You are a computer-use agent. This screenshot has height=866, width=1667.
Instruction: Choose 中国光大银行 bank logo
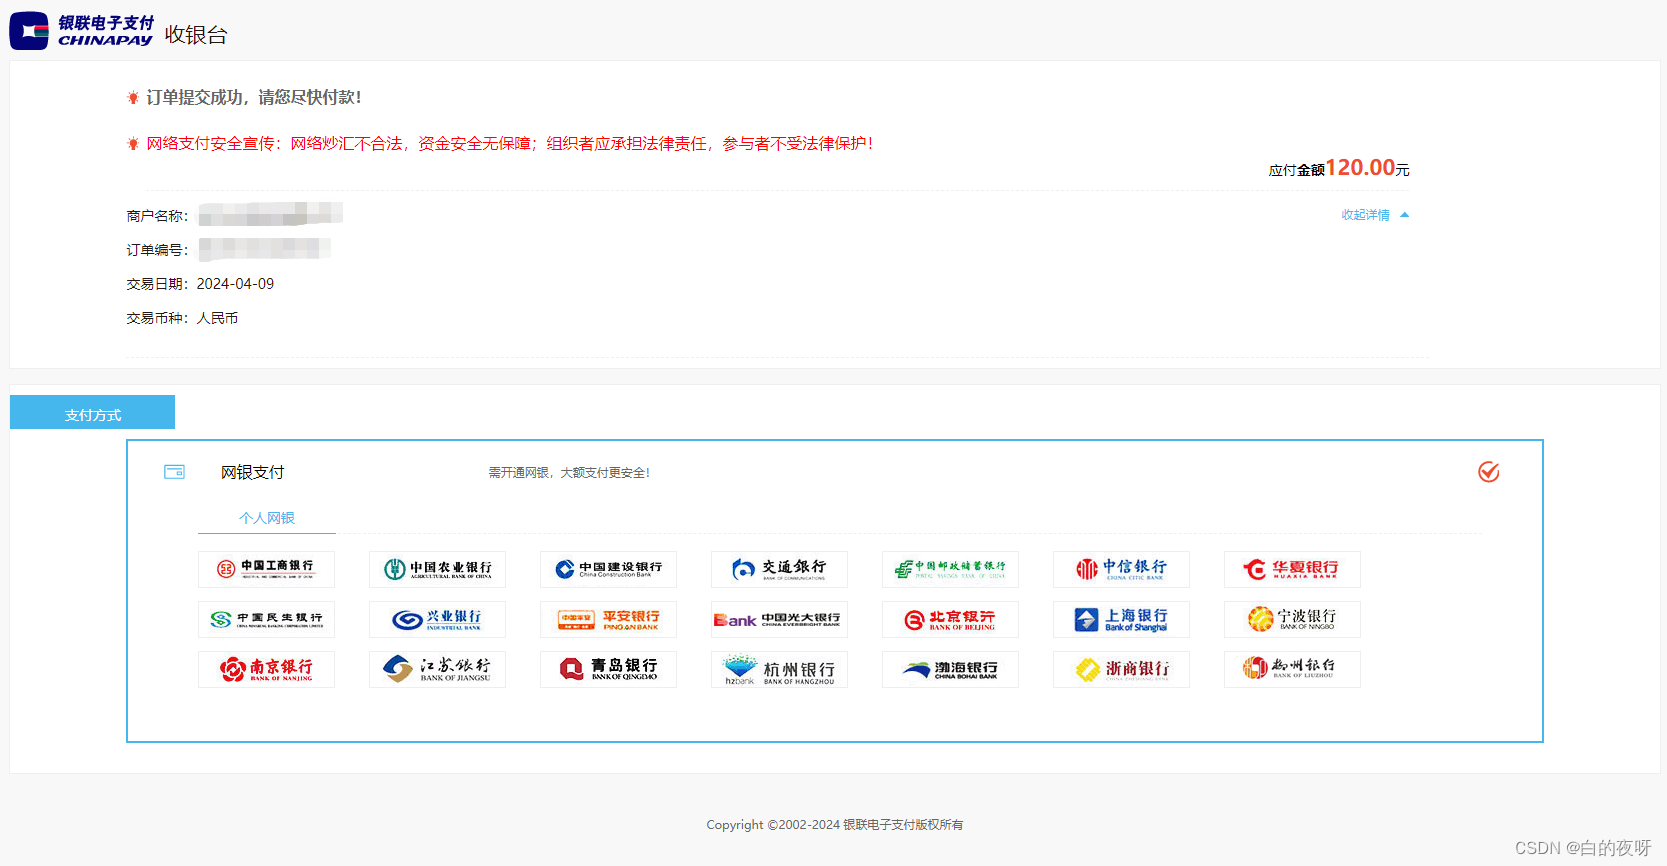(x=779, y=619)
